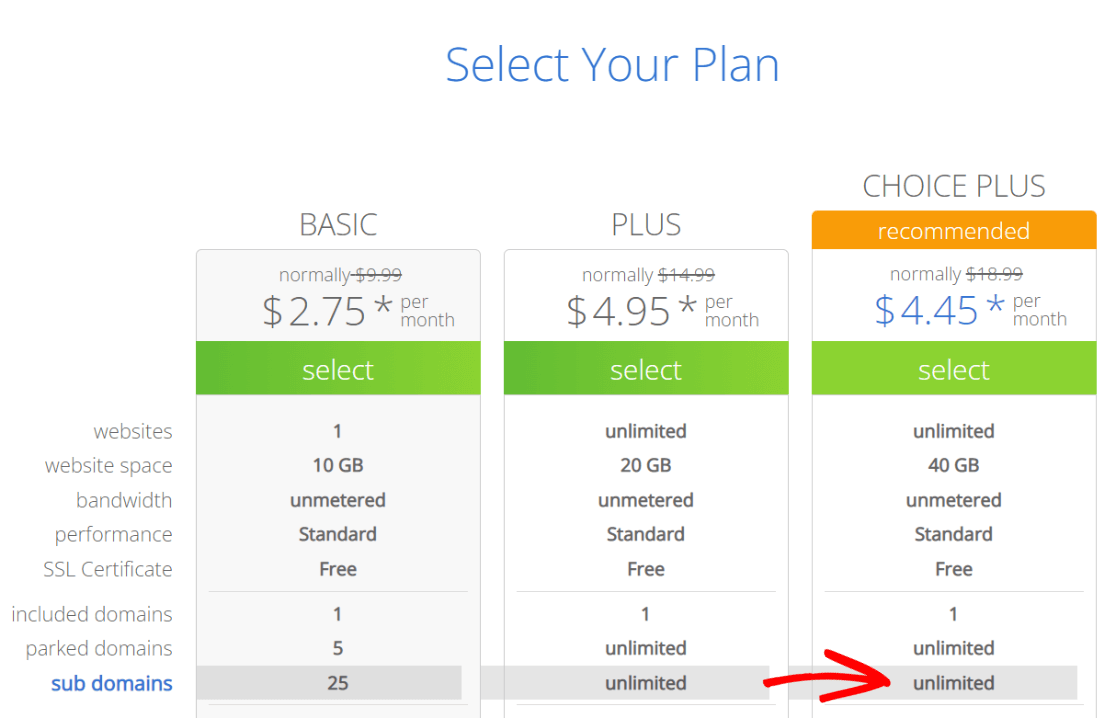Screen dimensions: 1116x718
Task: Click the CHOICE PLUS plan header
Action: coord(953,185)
